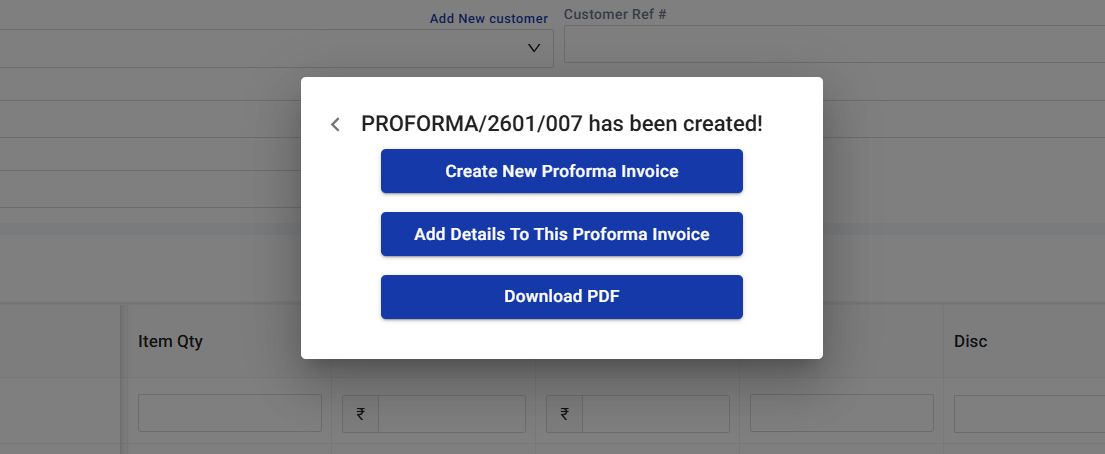Click the Disc column header
The image size is (1105, 454).
point(971,342)
